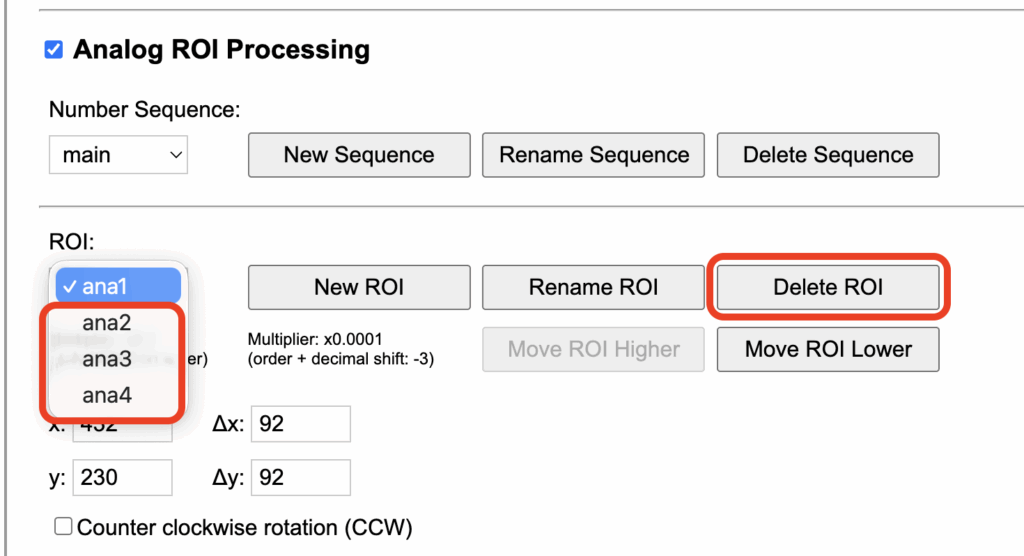Click the y coordinate input field
Viewport: 1024px width, 556px height.
point(120,478)
